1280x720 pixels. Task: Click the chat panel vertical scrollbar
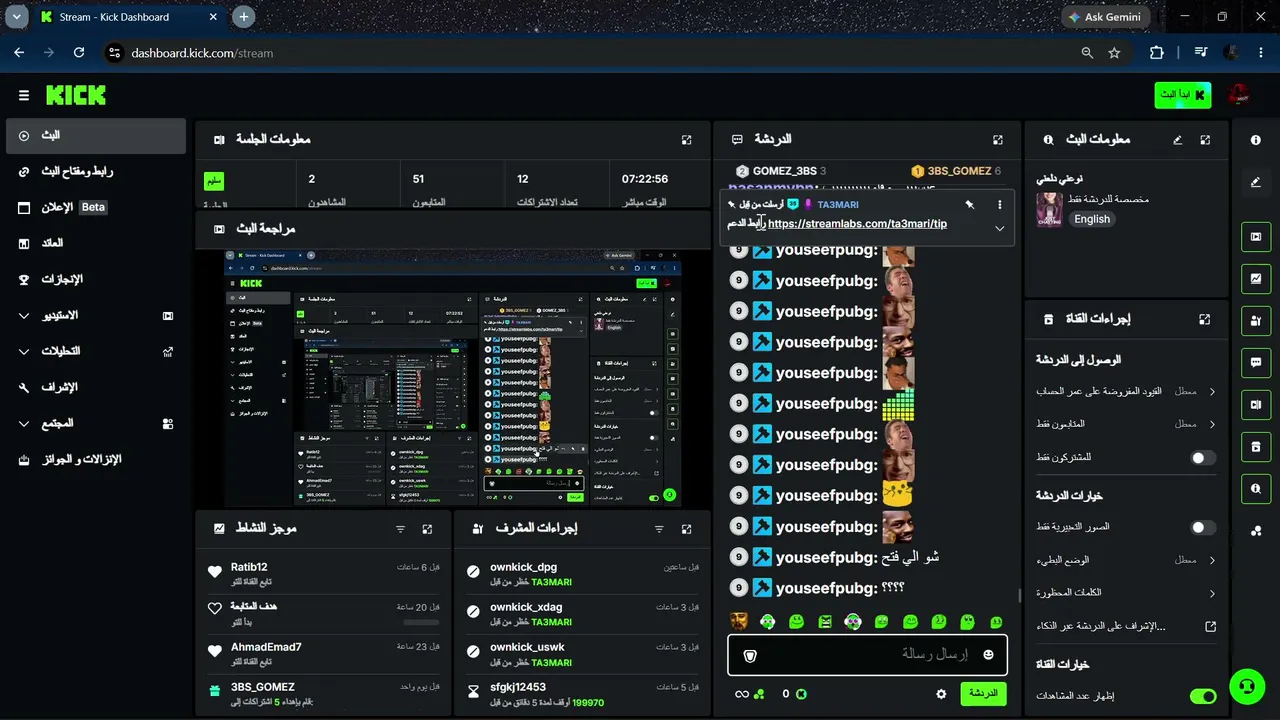tap(1019, 596)
